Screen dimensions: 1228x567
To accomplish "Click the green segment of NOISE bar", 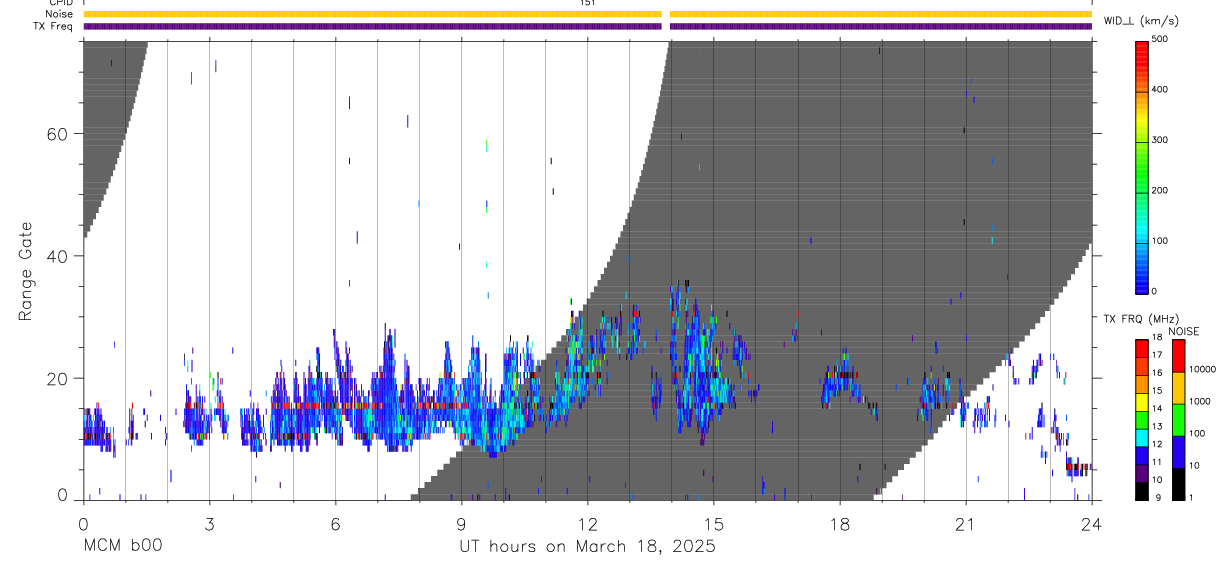I will (1178, 419).
